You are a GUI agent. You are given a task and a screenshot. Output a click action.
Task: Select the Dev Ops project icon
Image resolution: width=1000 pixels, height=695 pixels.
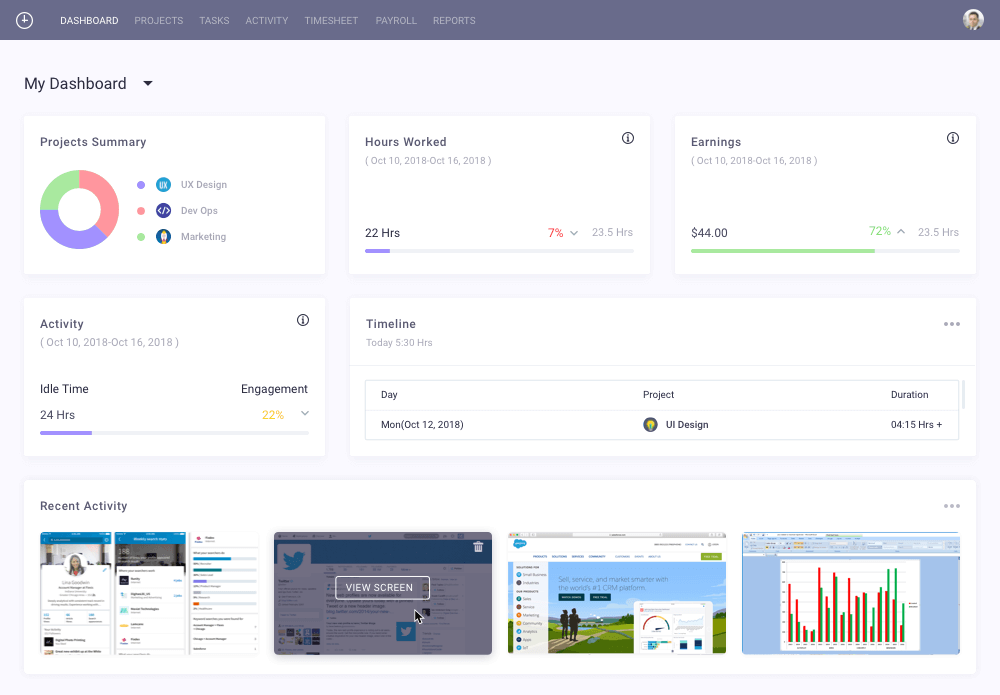(x=163, y=210)
